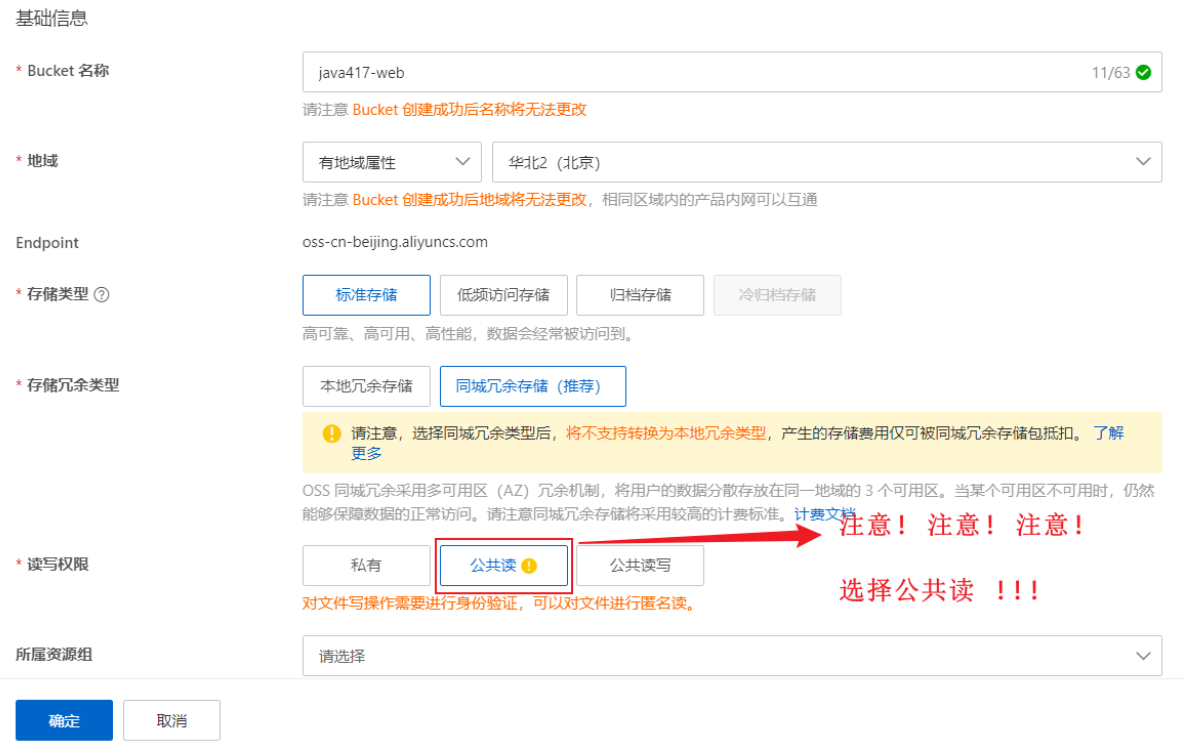The width and height of the screenshot is (1185, 748).
Task: Select 同城冗余存储（推荐）redundancy option
Action: [533, 386]
